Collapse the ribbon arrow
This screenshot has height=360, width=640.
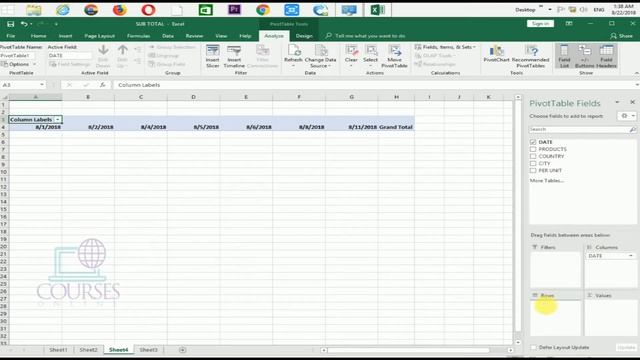pyautogui.click(x=637, y=73)
